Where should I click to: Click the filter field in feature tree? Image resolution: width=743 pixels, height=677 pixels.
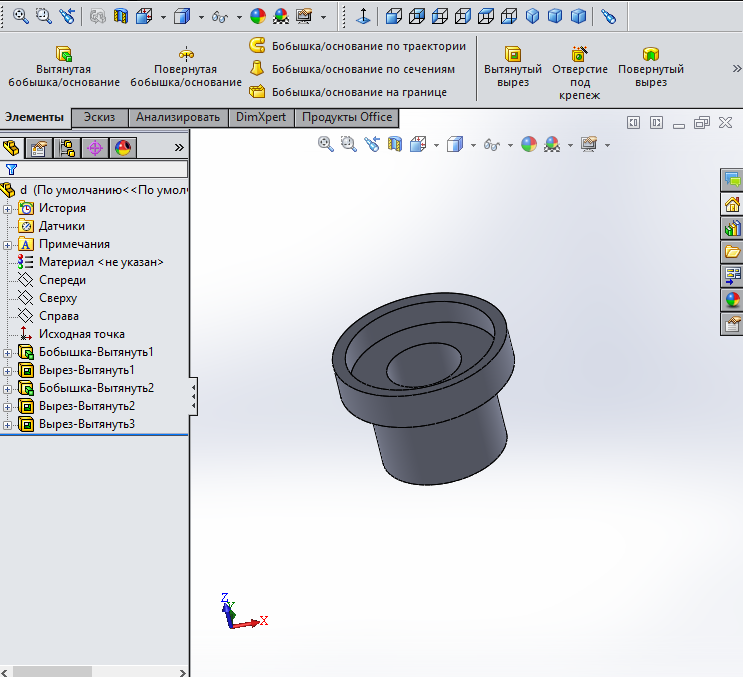pos(100,169)
